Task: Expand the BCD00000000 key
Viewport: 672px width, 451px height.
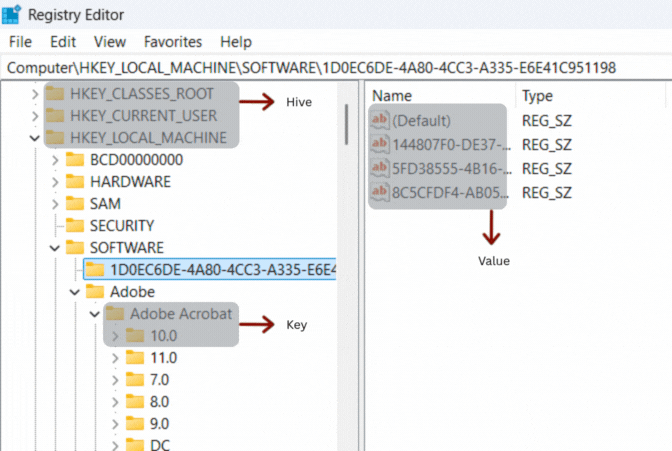Action: pyautogui.click(x=55, y=160)
